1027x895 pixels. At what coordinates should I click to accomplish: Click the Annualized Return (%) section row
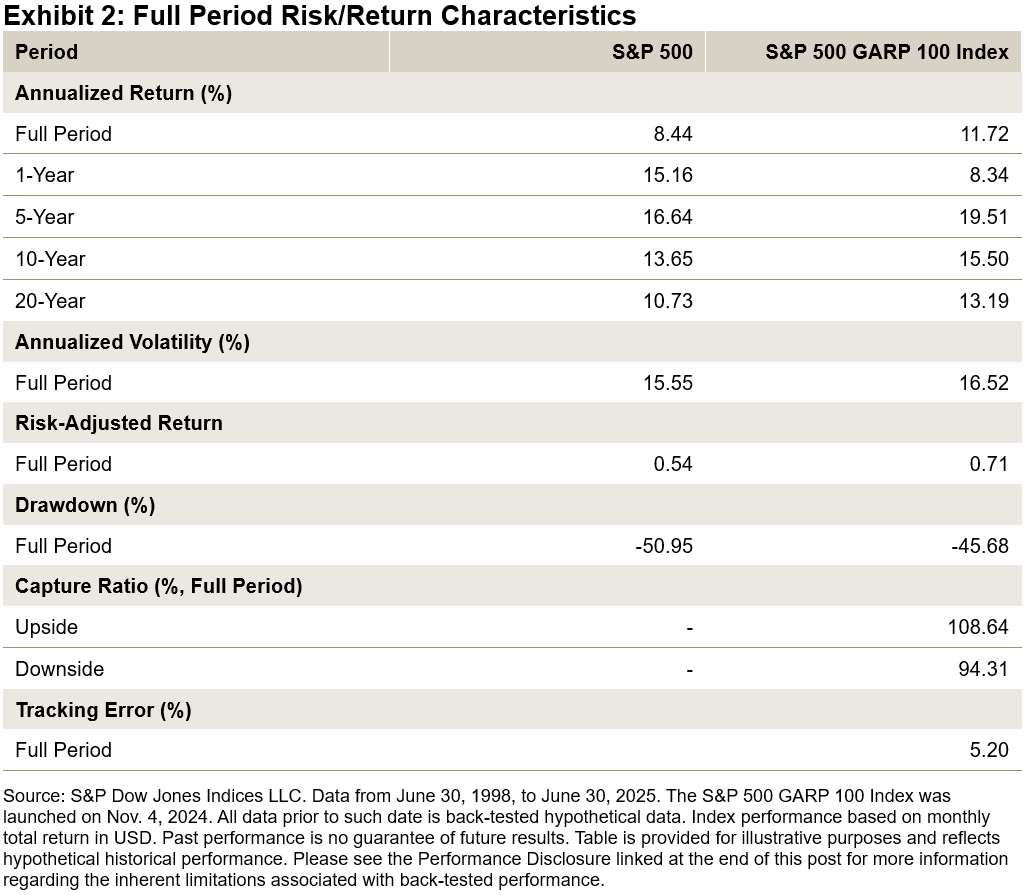tap(123, 93)
